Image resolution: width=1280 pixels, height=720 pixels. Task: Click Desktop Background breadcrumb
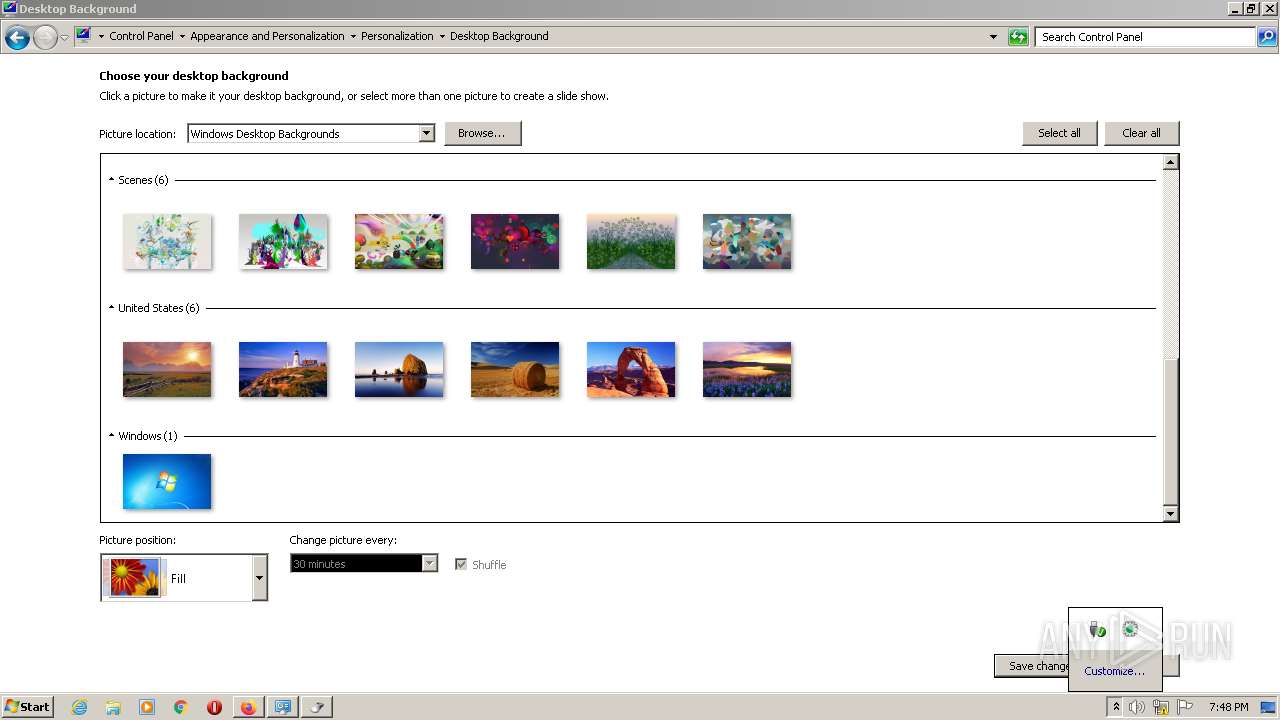pos(499,36)
